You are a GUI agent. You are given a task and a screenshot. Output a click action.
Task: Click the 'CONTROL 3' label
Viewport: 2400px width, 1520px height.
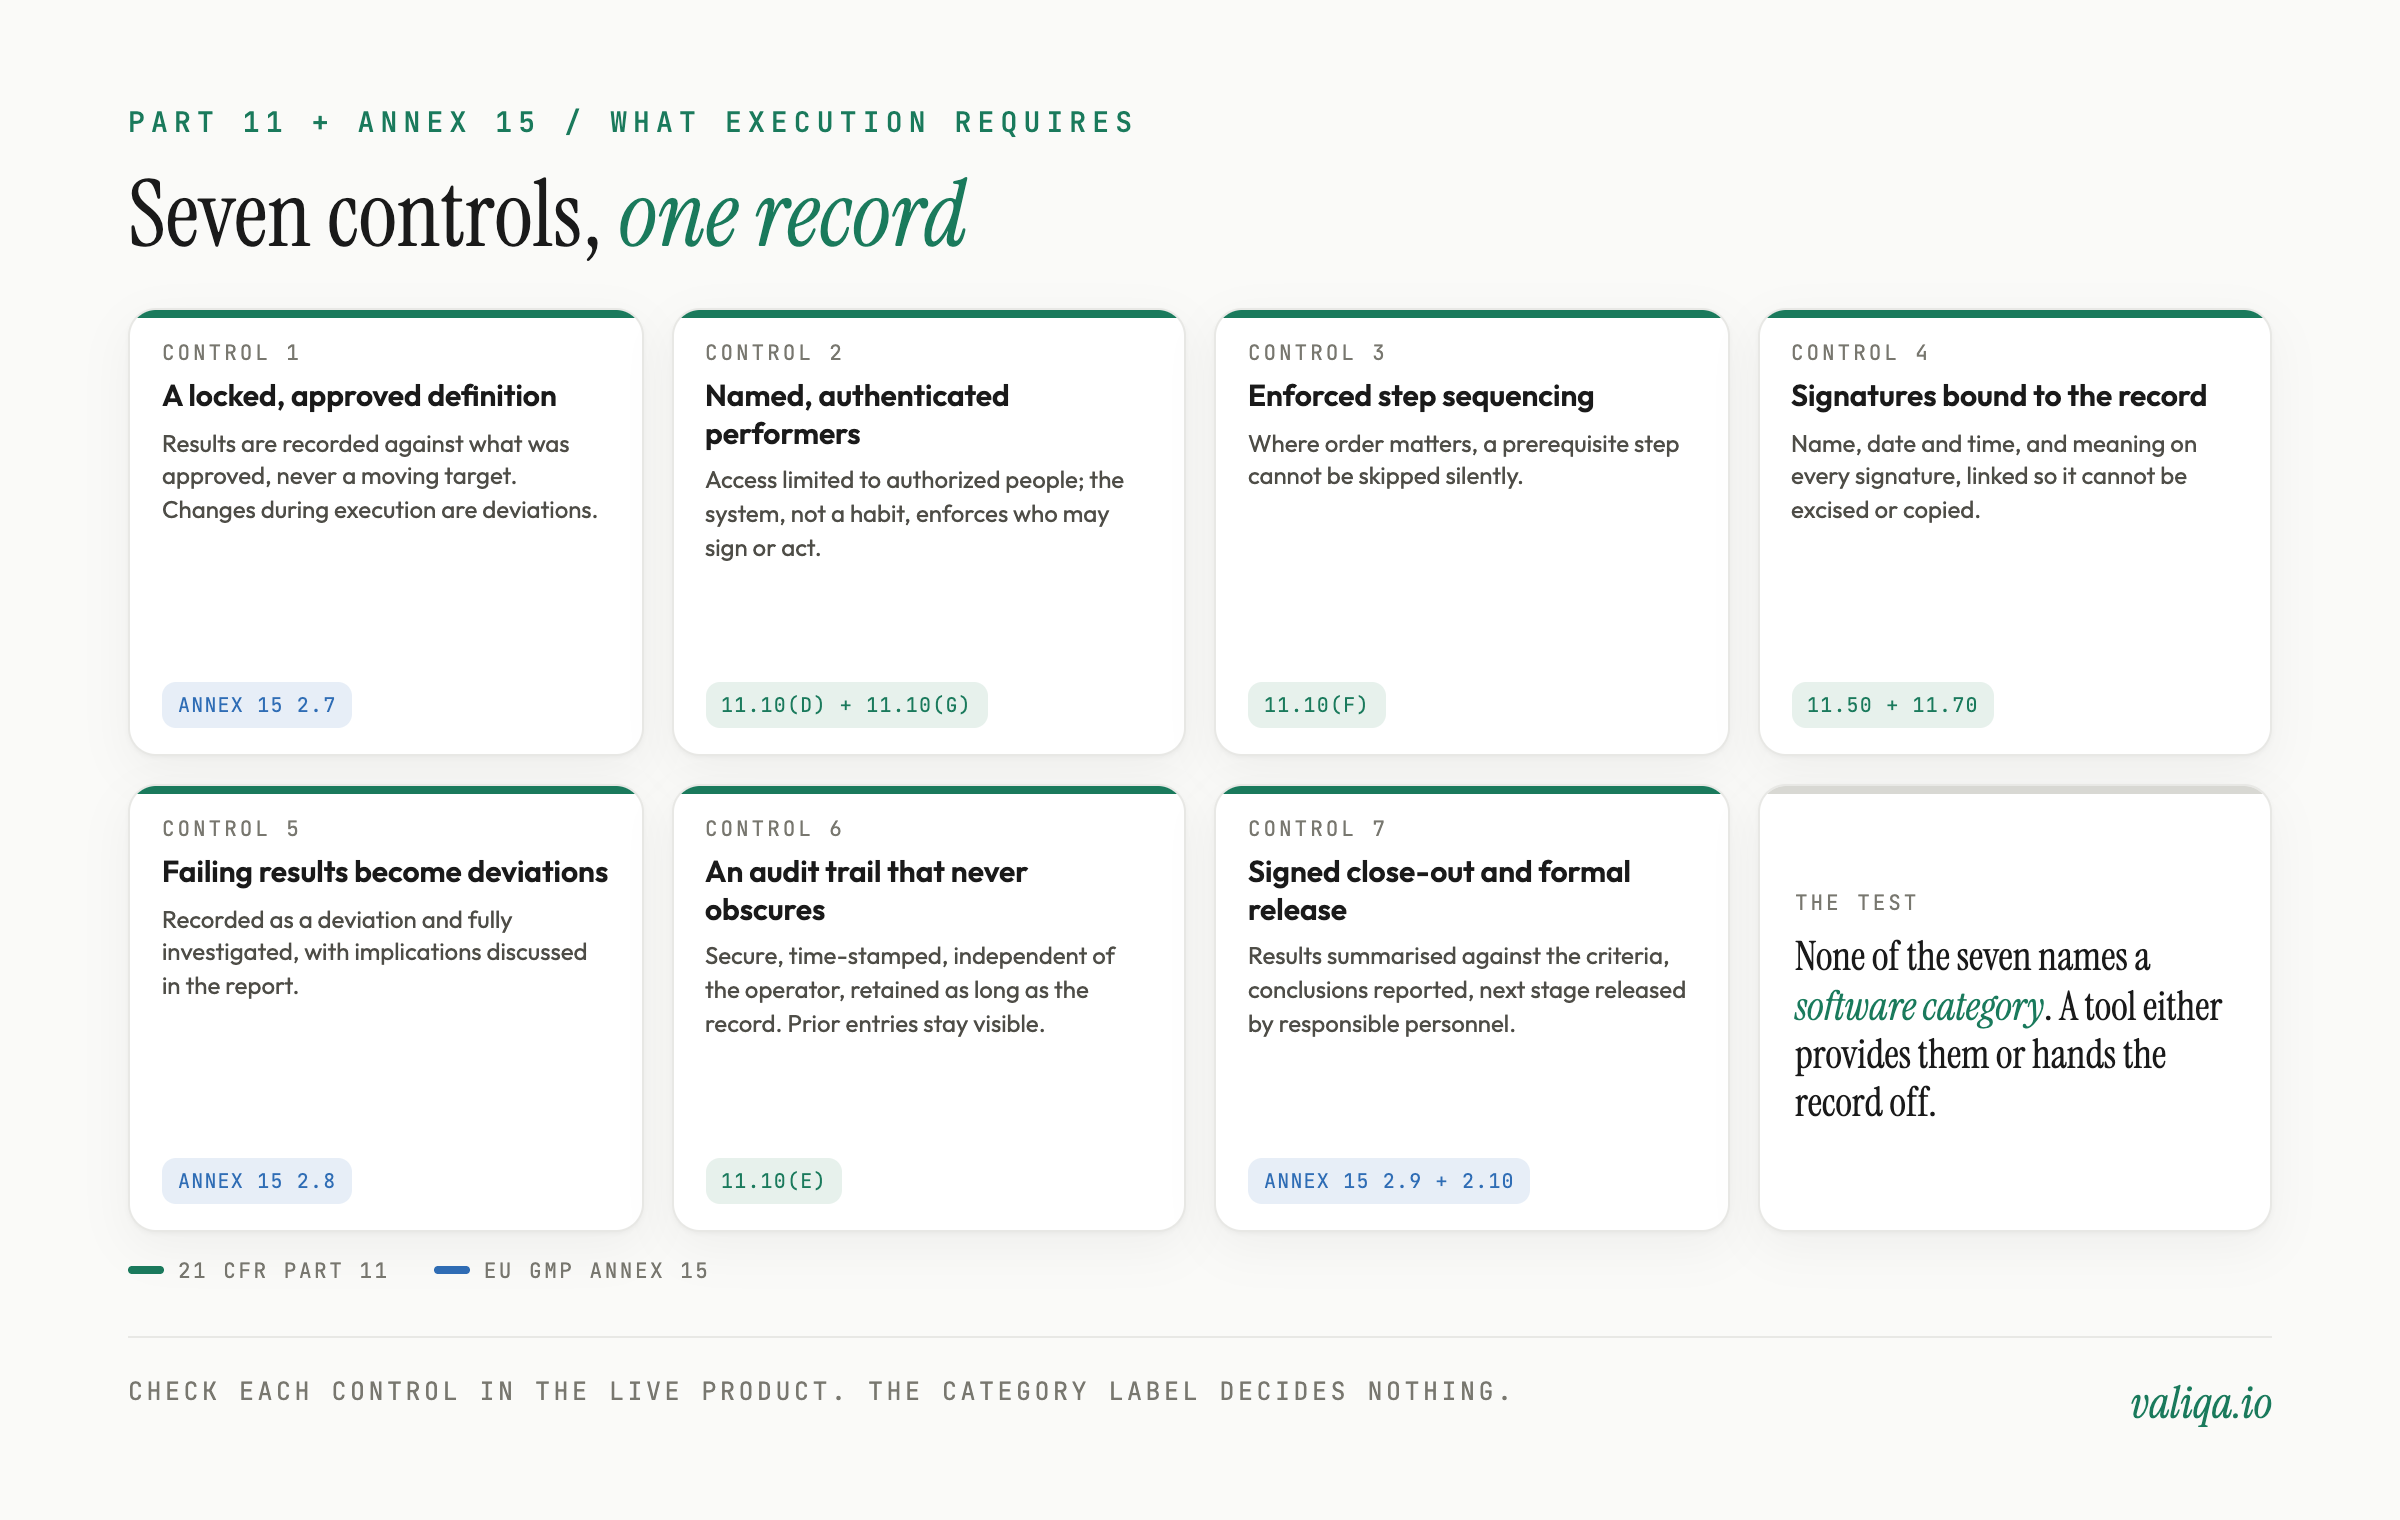(1317, 353)
